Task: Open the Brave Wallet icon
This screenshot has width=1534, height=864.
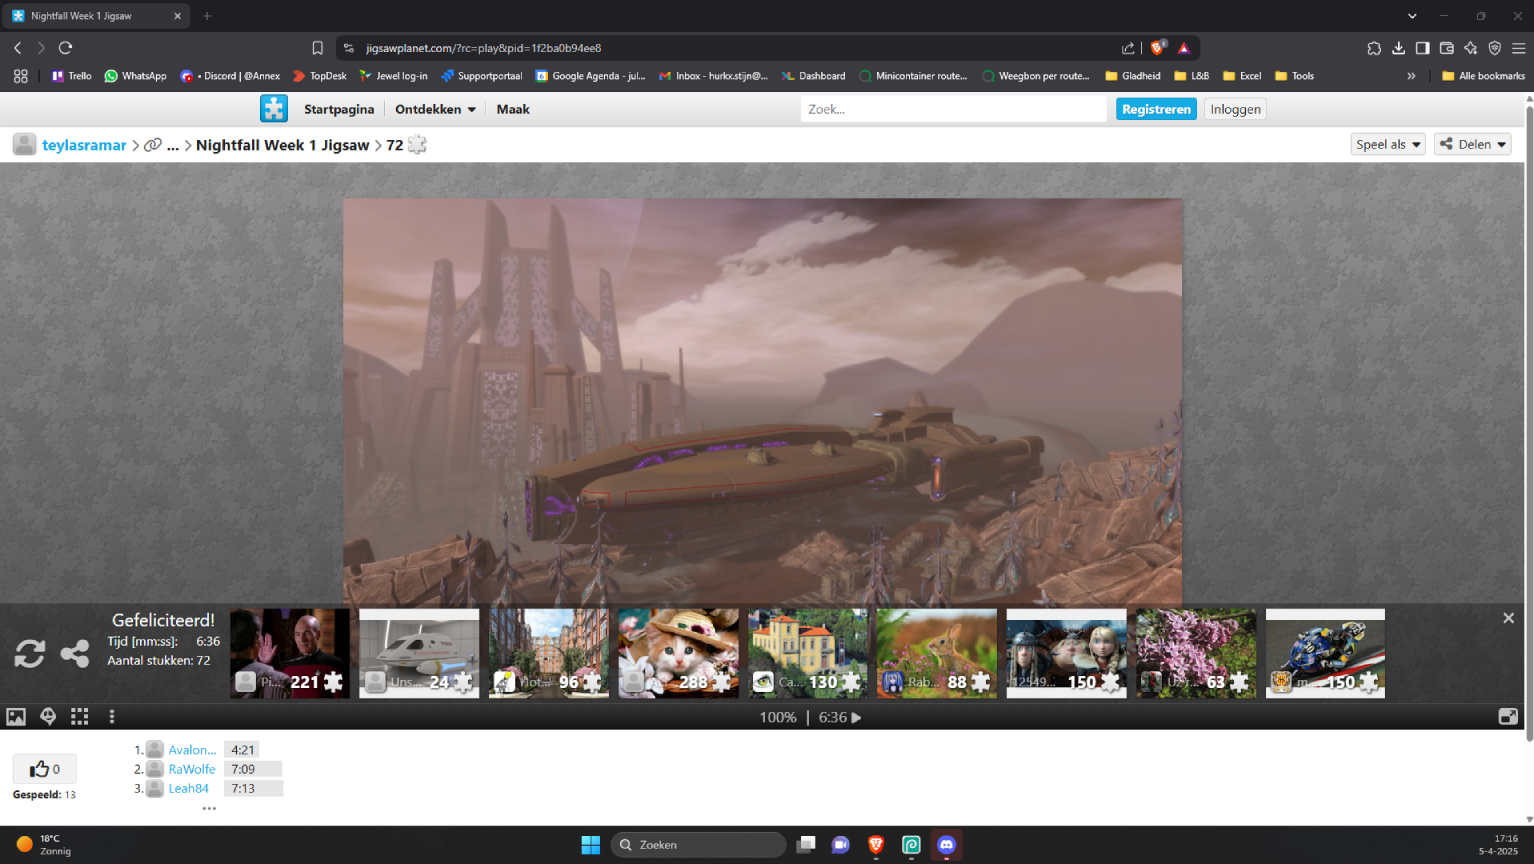Action: pyautogui.click(x=1446, y=48)
